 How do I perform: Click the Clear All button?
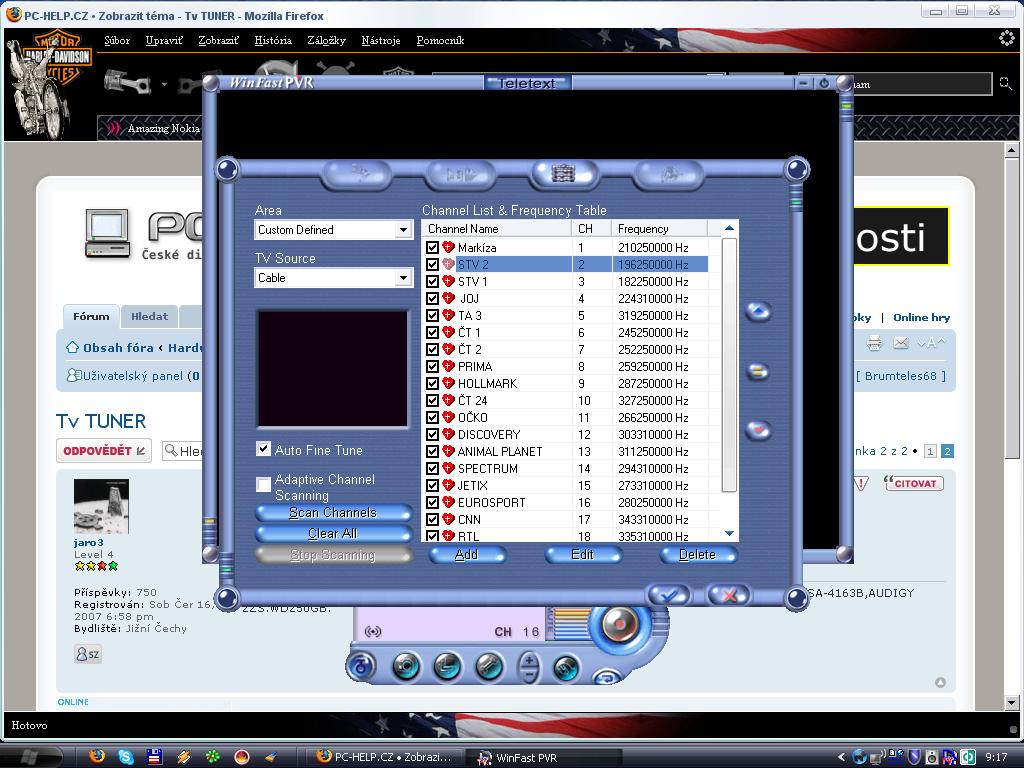click(333, 534)
